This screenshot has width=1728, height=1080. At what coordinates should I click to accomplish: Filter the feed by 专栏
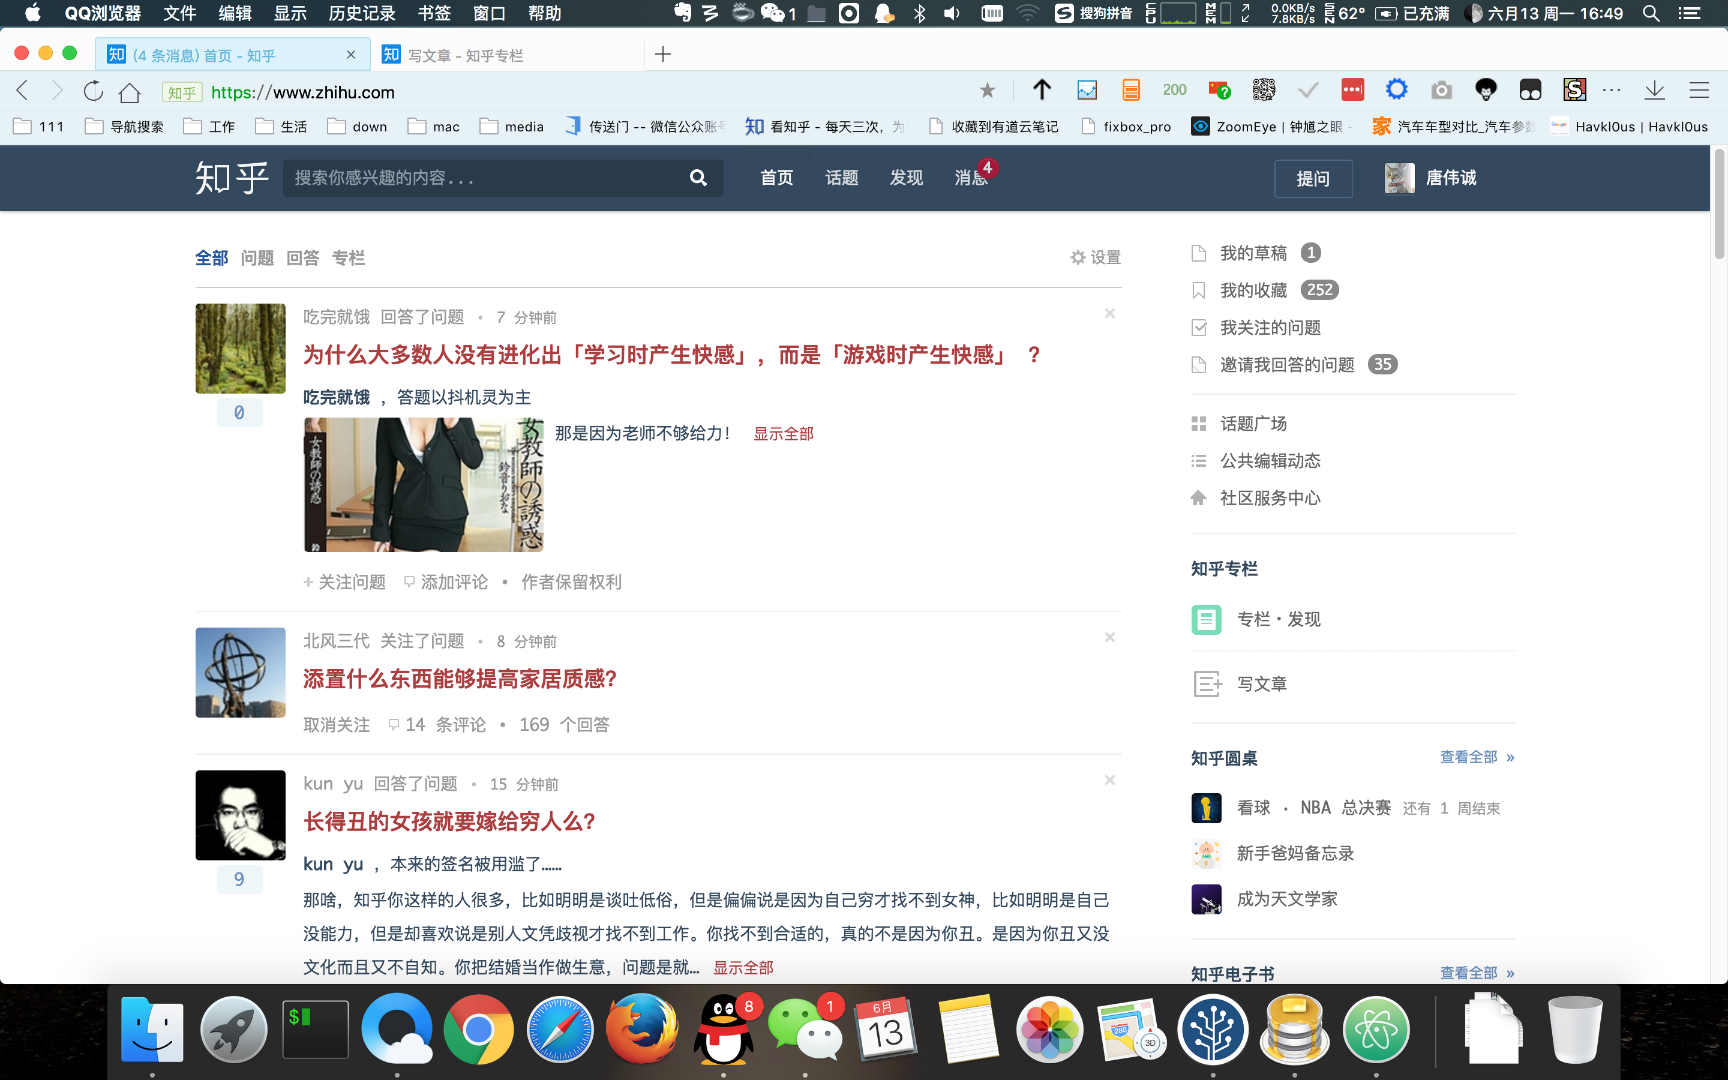click(x=349, y=258)
